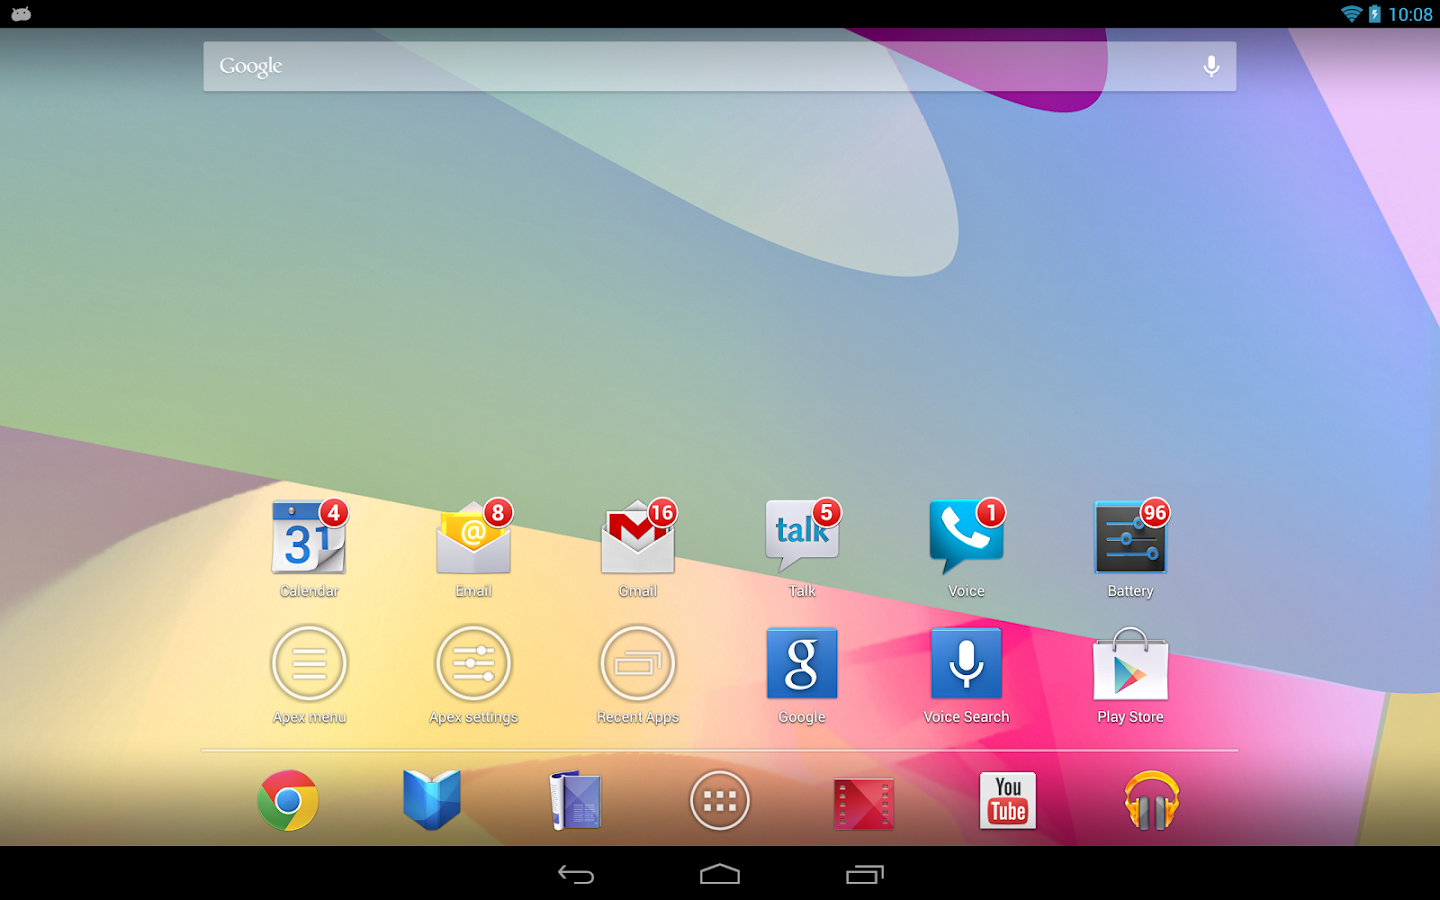Launch the blue Google search app

802,663
